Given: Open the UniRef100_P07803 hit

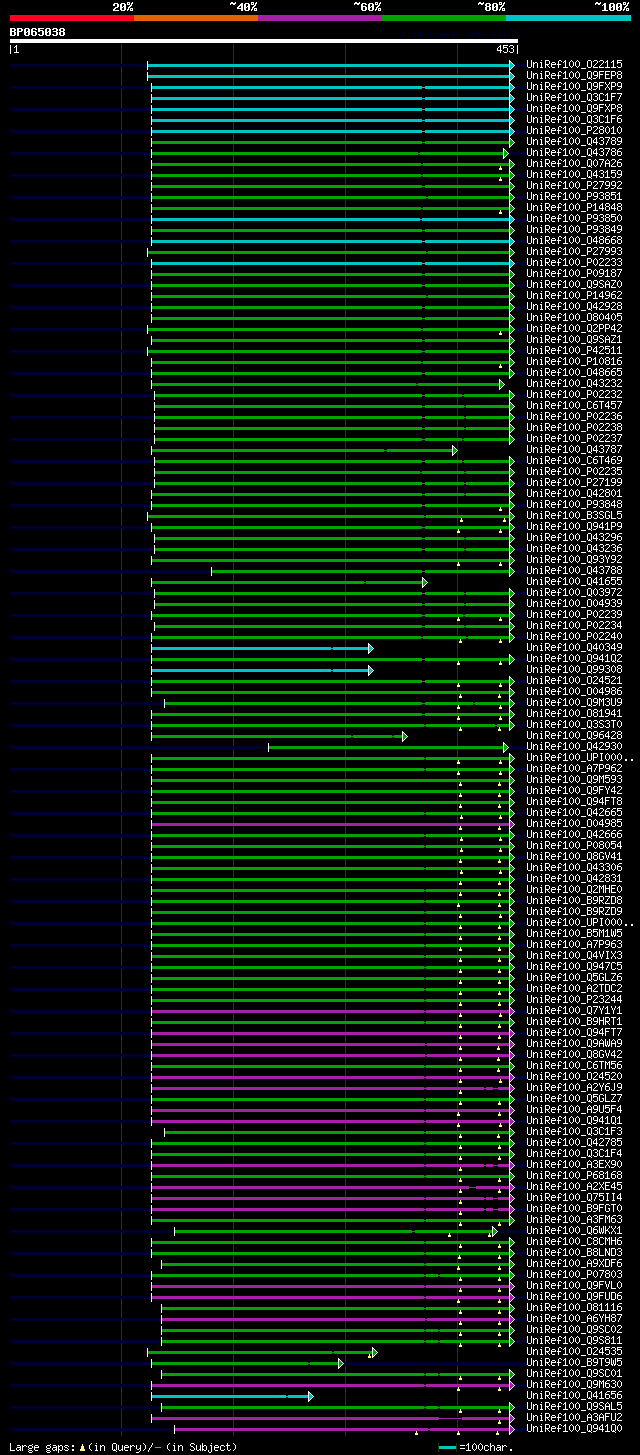Looking at the screenshot, I should pos(574,1275).
